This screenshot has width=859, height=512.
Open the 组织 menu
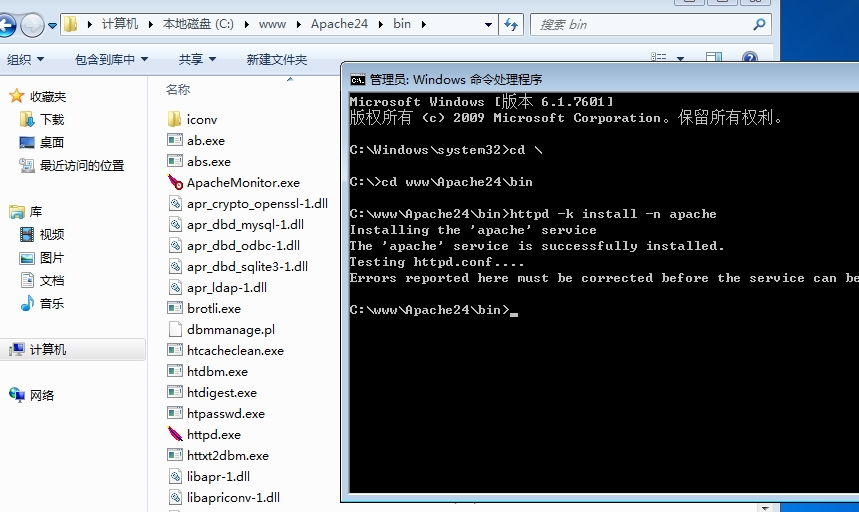[x=25, y=59]
